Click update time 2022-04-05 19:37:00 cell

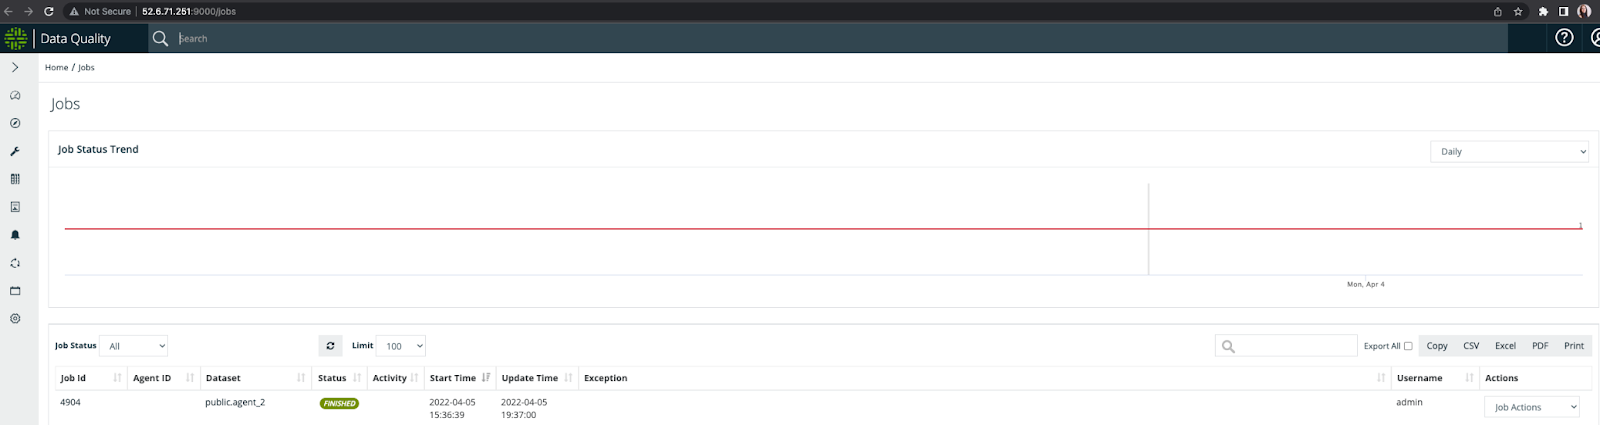pyautogui.click(x=524, y=408)
